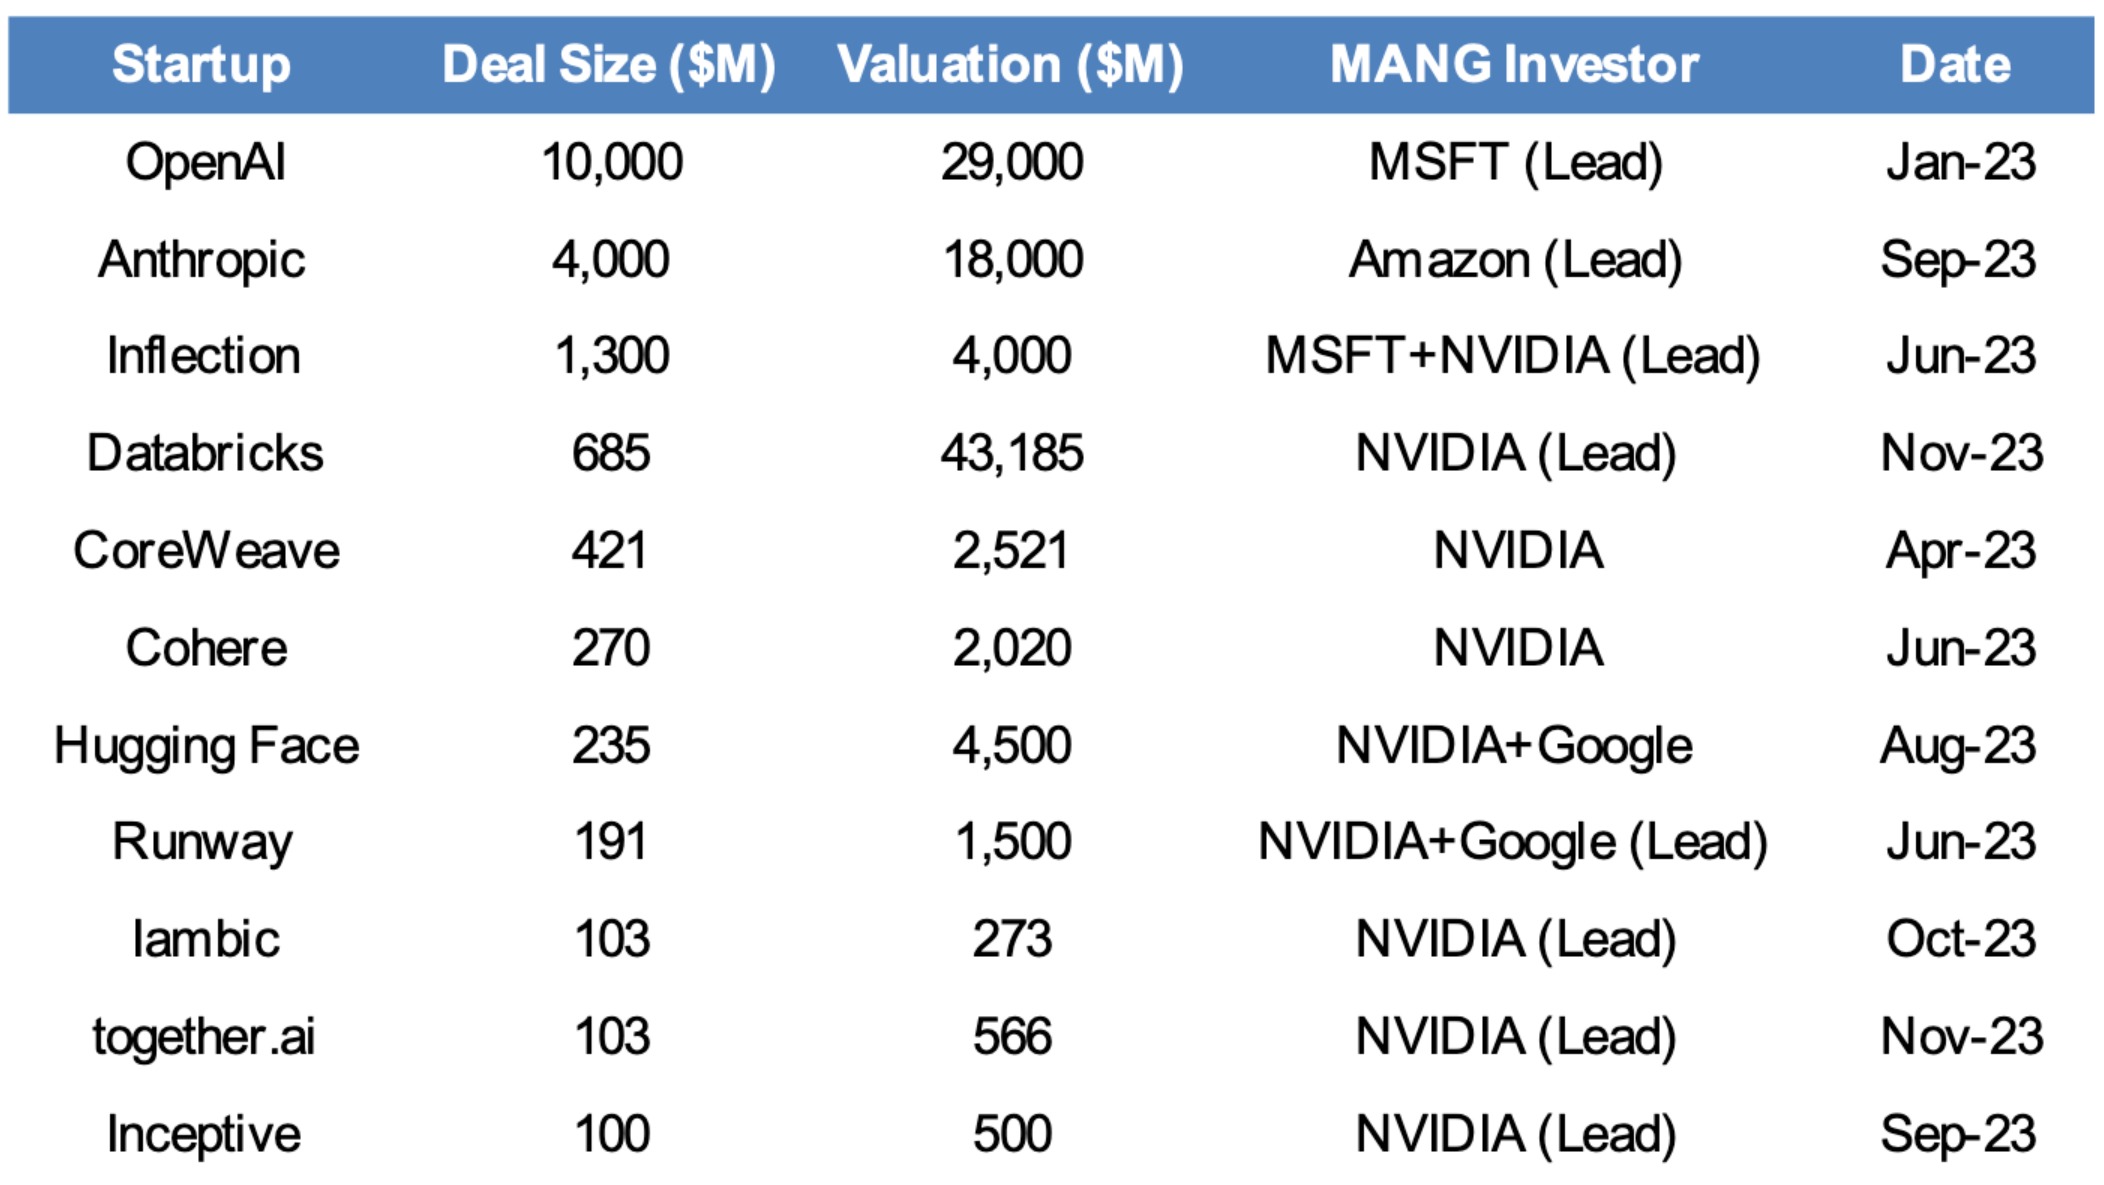This screenshot has width=2104, height=1185.
Task: Select the Iambic startup cell
Action: [206, 939]
